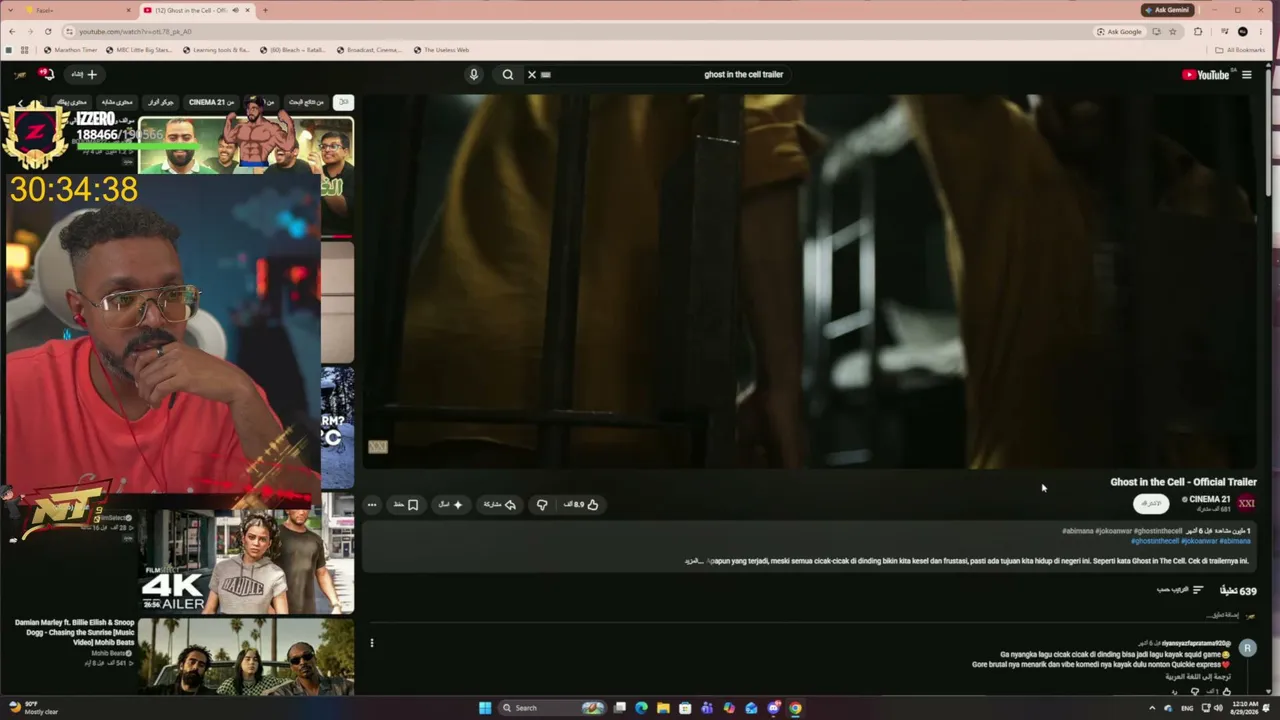Open the Windows Start menu
This screenshot has width=1280, height=720.
485,708
